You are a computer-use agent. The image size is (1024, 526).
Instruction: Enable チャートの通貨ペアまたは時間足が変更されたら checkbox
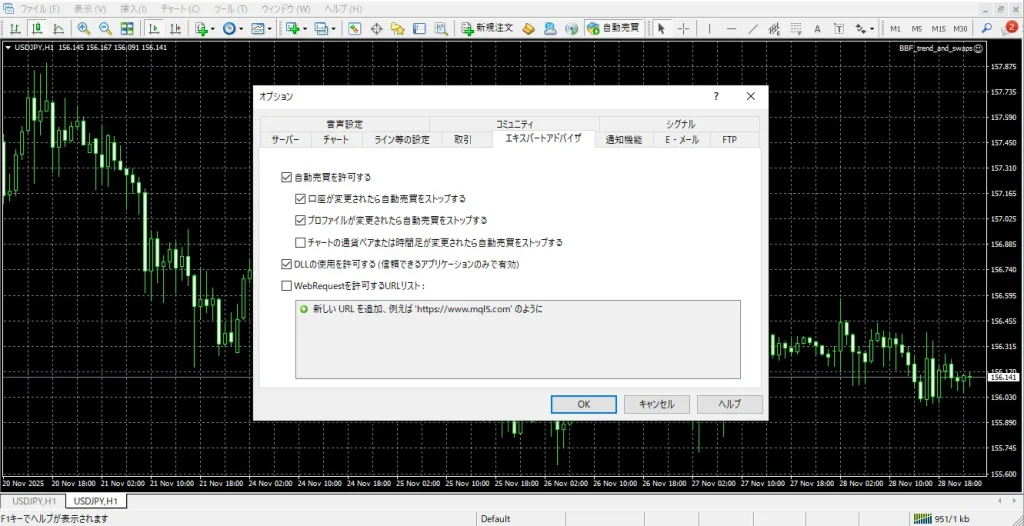point(300,242)
